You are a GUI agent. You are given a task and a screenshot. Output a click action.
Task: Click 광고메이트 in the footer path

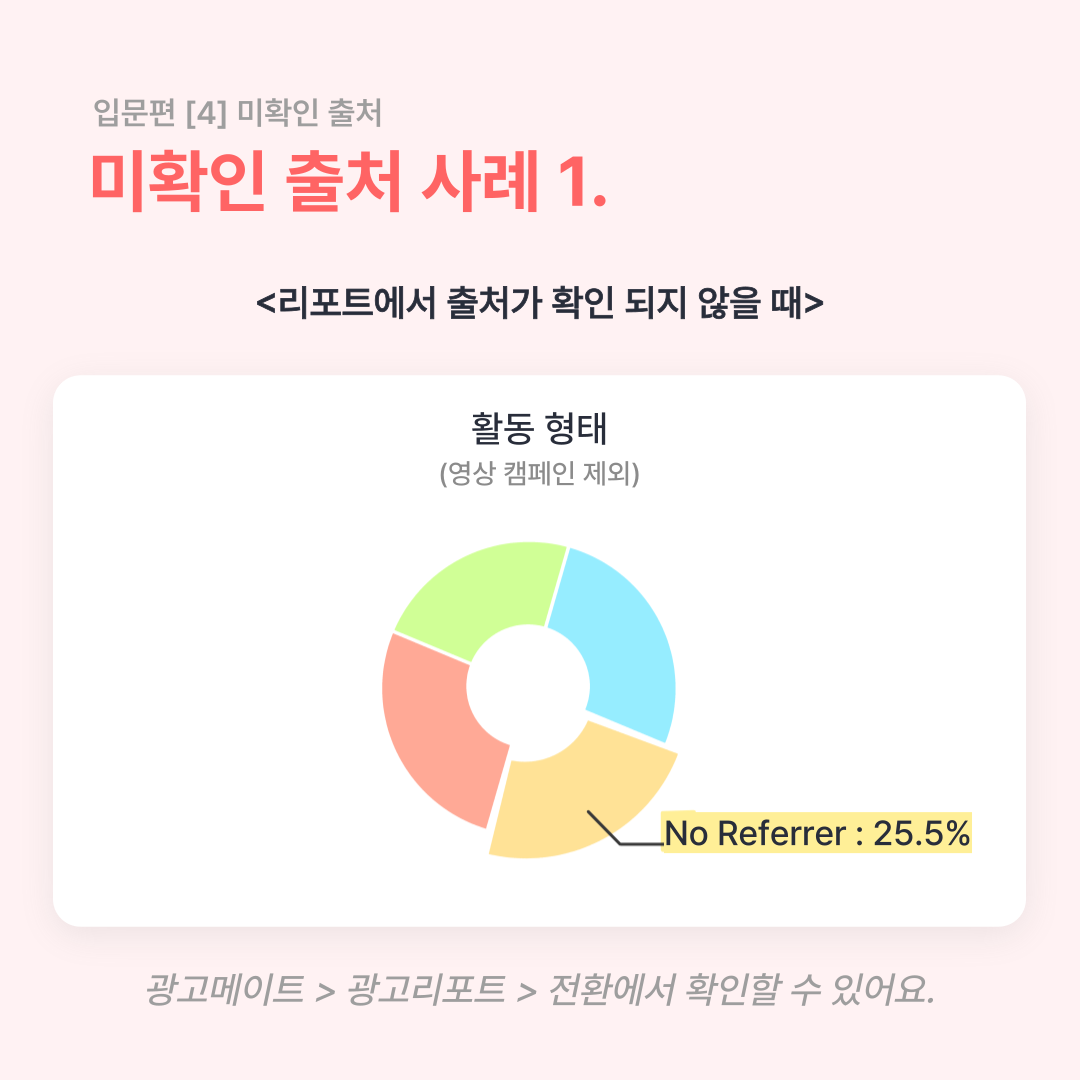point(225,990)
